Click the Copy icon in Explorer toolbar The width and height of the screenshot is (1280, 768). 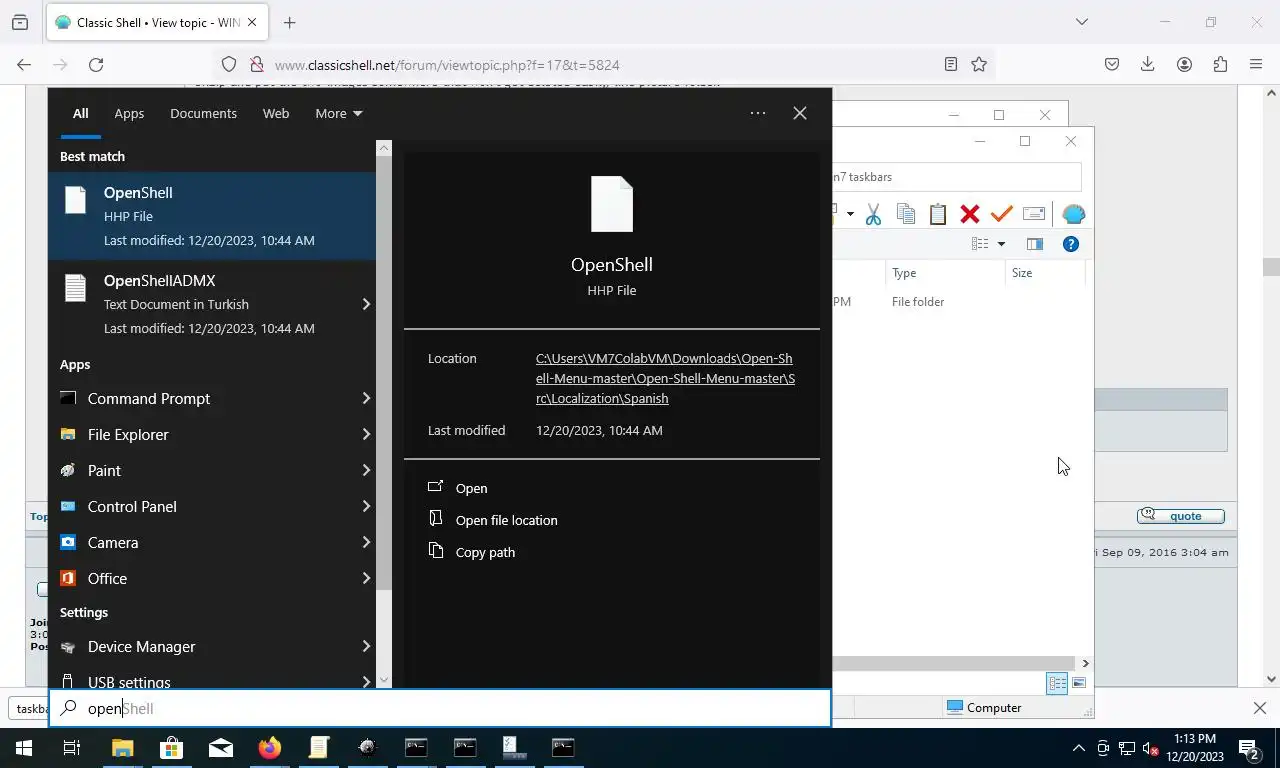tap(906, 214)
